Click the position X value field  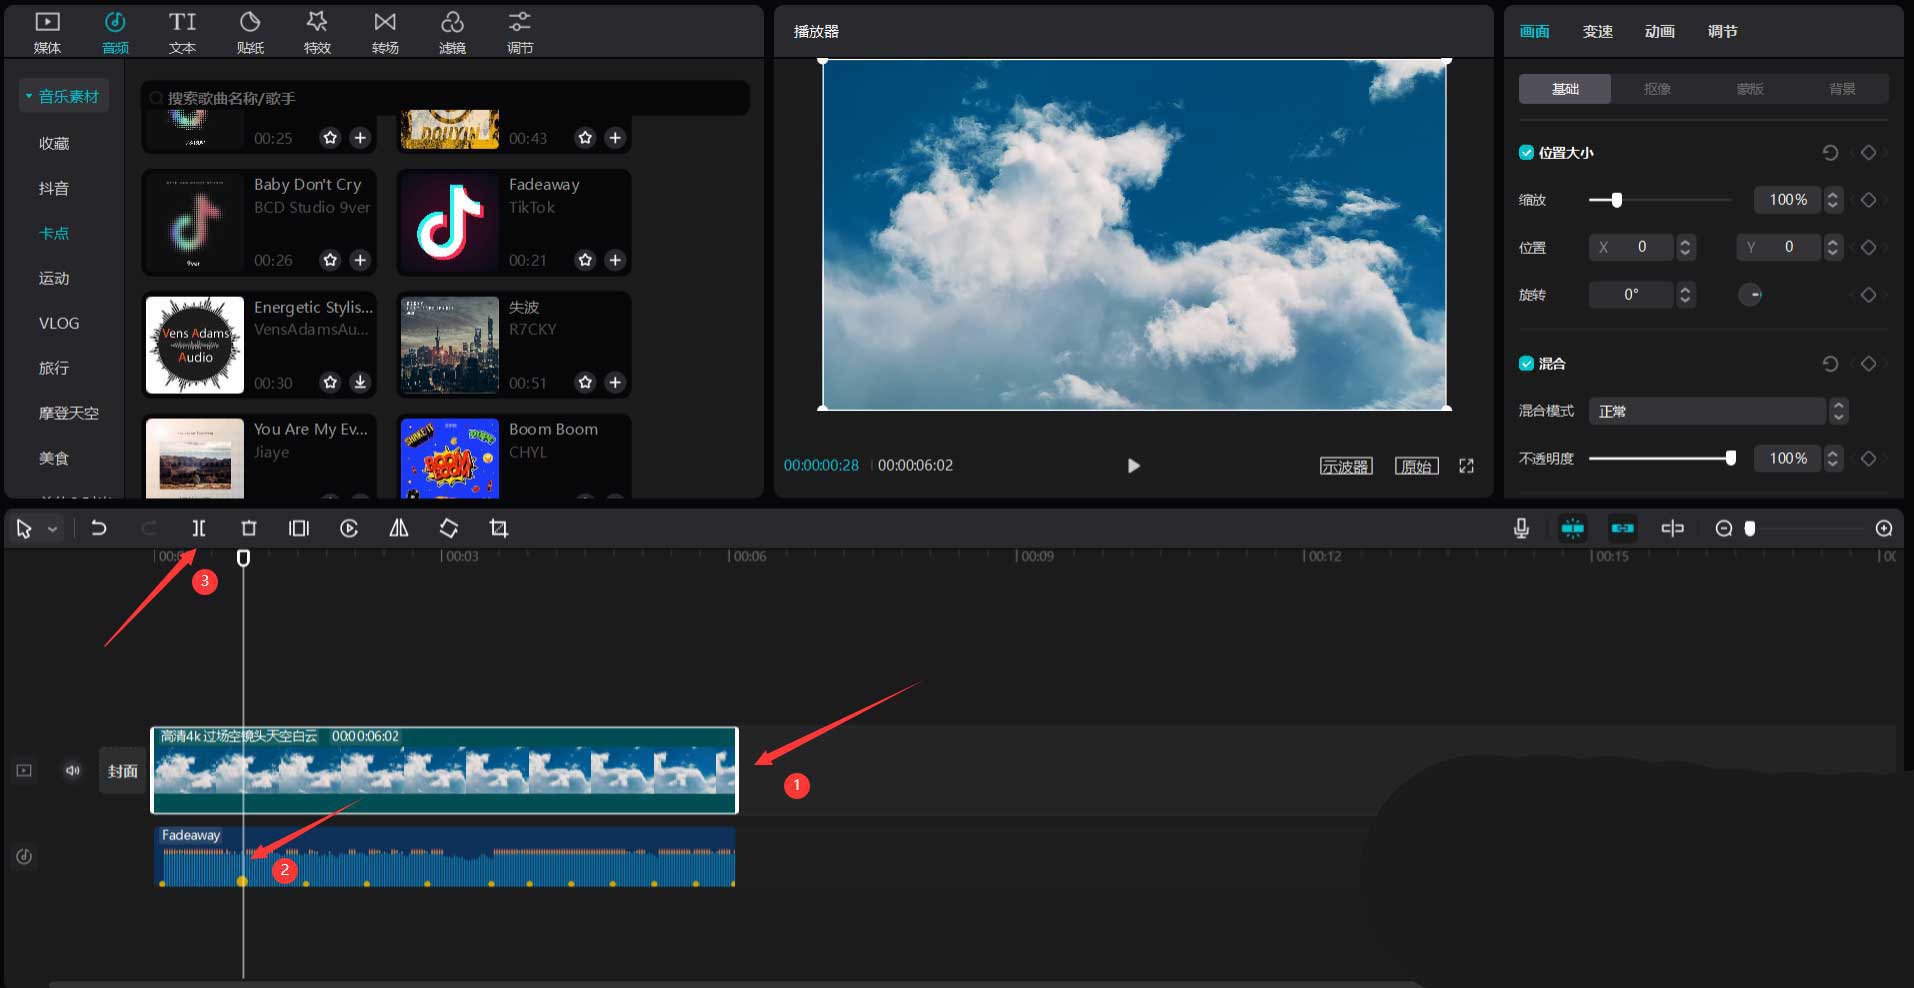click(x=1632, y=247)
